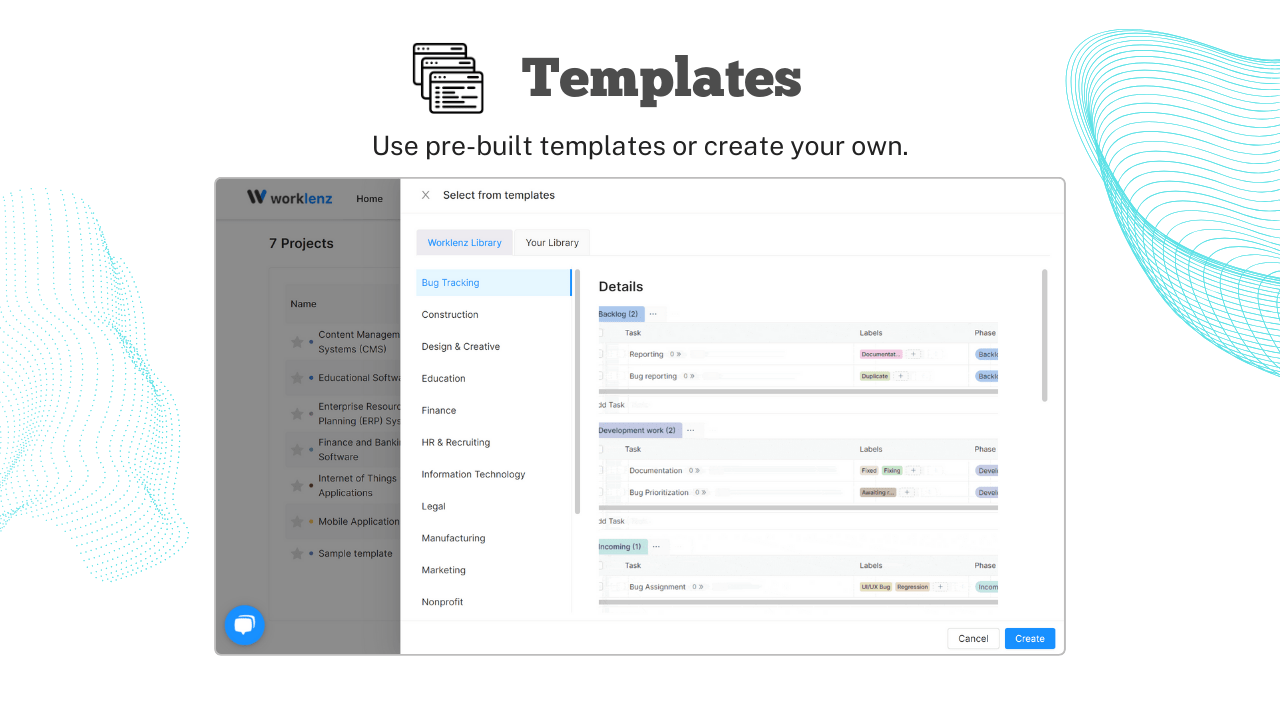Star the Sample template project
The width and height of the screenshot is (1280, 720).
point(296,554)
